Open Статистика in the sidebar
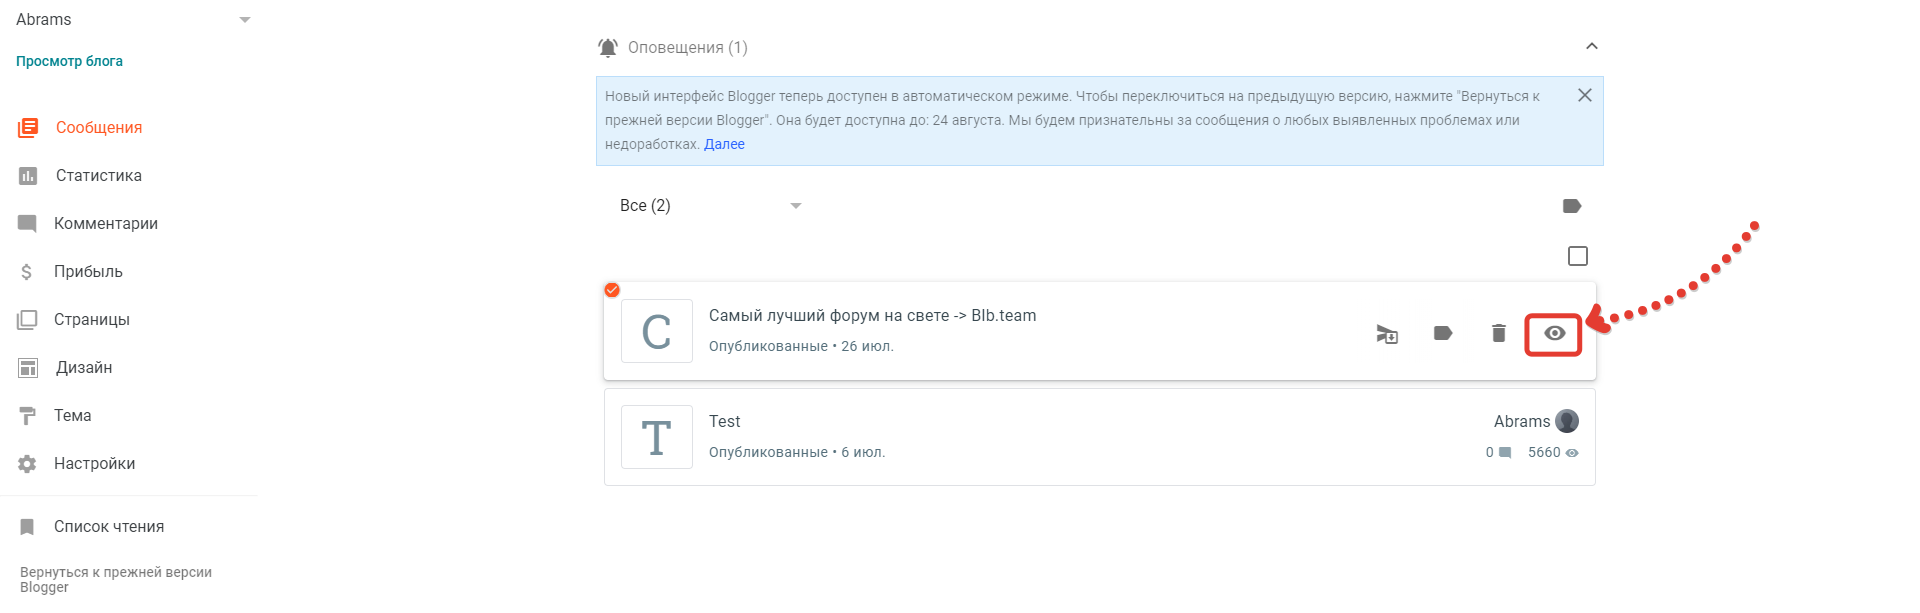 [98, 176]
